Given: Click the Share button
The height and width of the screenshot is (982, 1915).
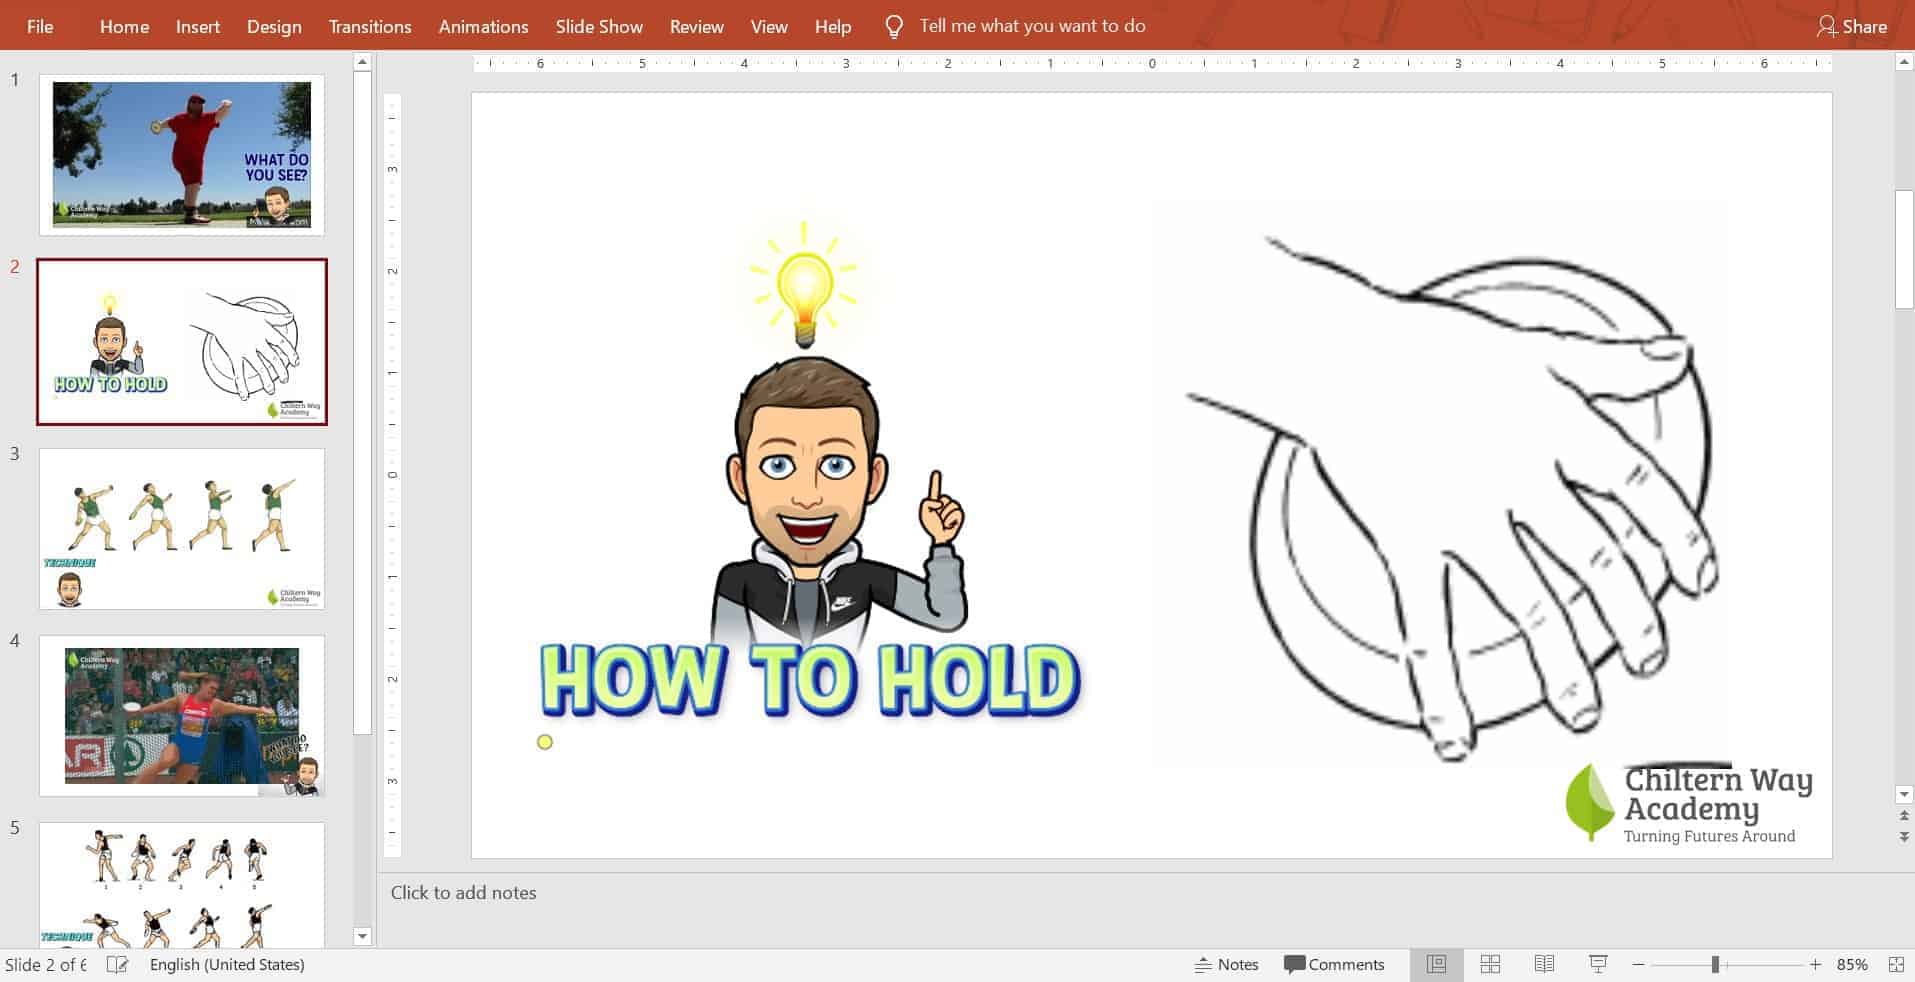Looking at the screenshot, I should pos(1852,27).
